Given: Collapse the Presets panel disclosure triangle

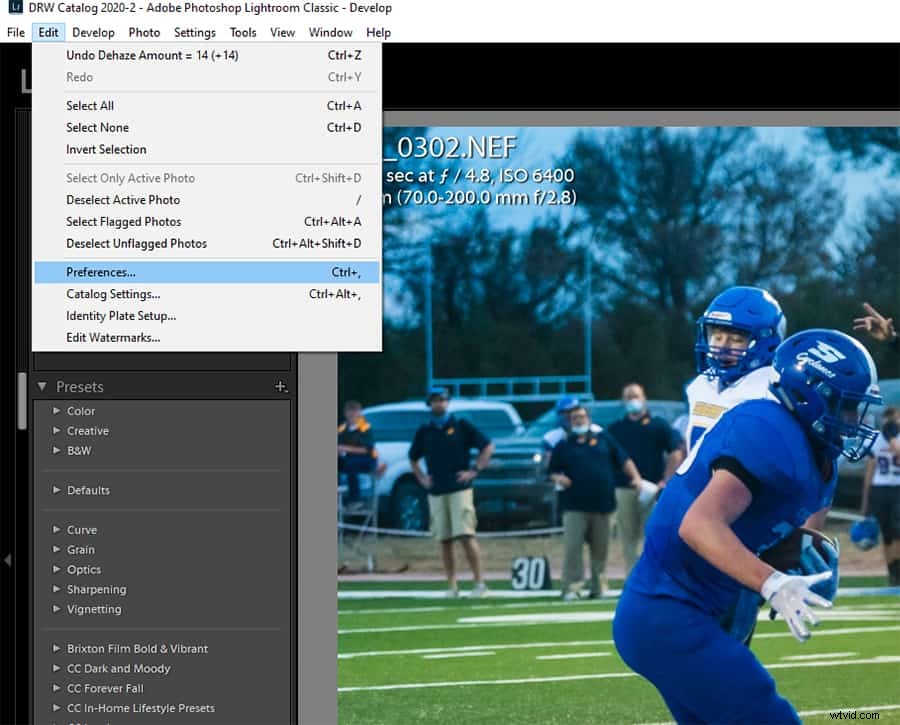Looking at the screenshot, I should (x=42, y=386).
